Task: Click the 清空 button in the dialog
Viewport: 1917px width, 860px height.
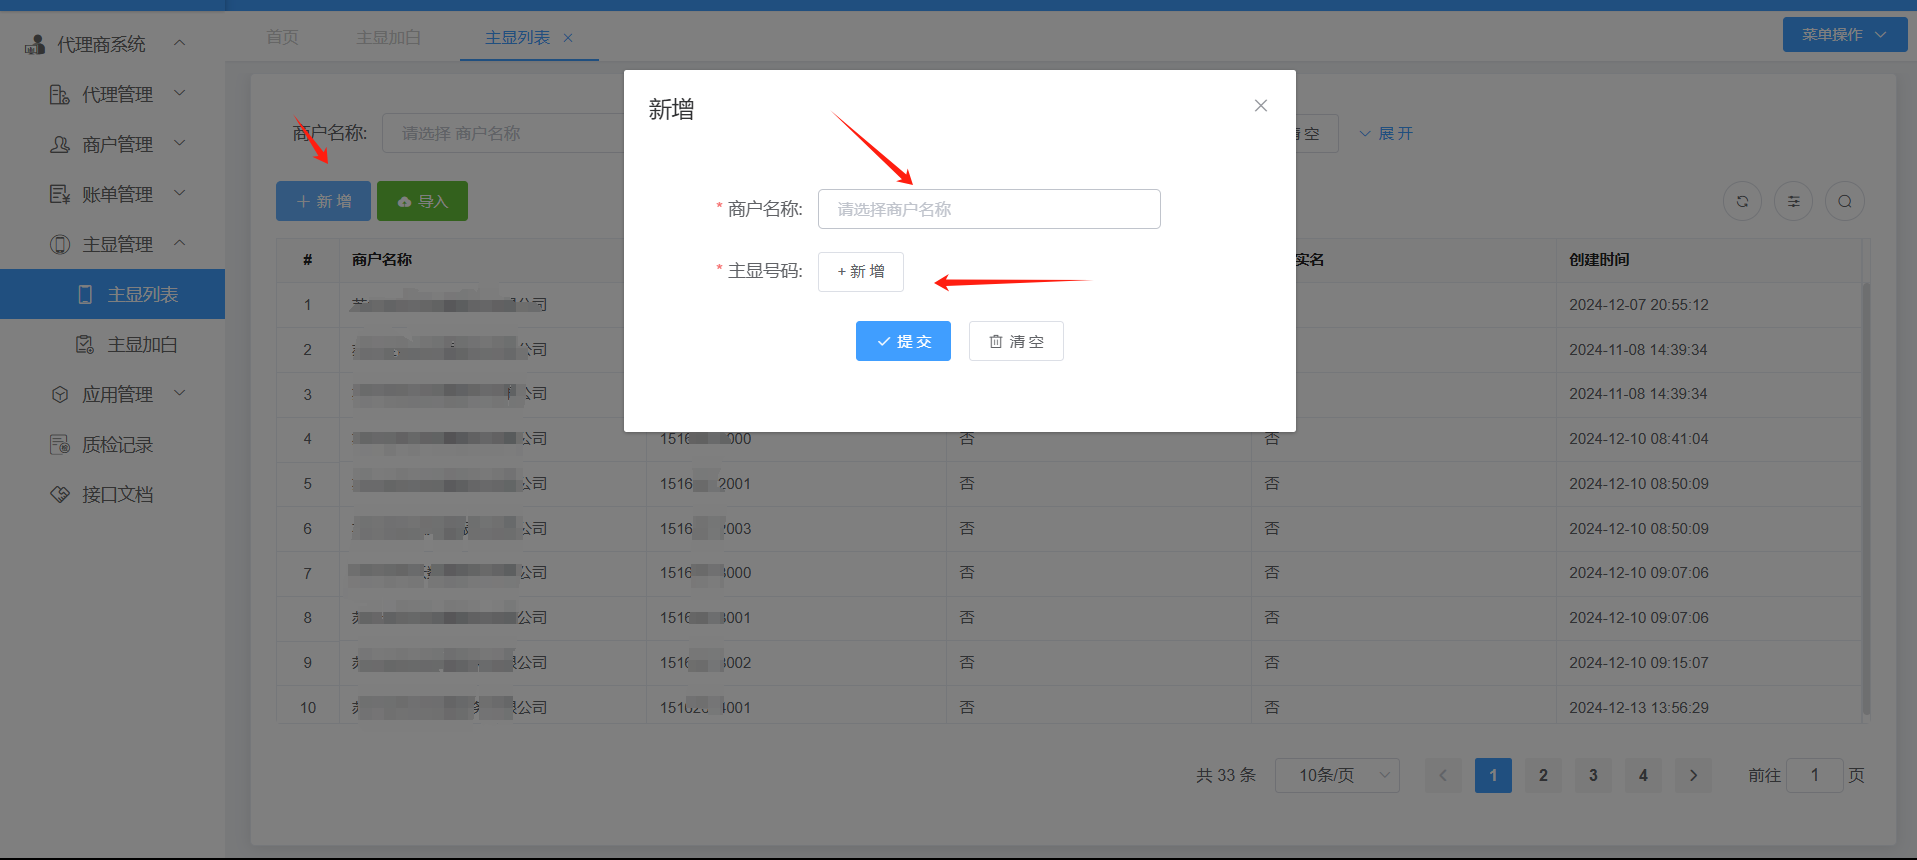Action: [x=1016, y=341]
